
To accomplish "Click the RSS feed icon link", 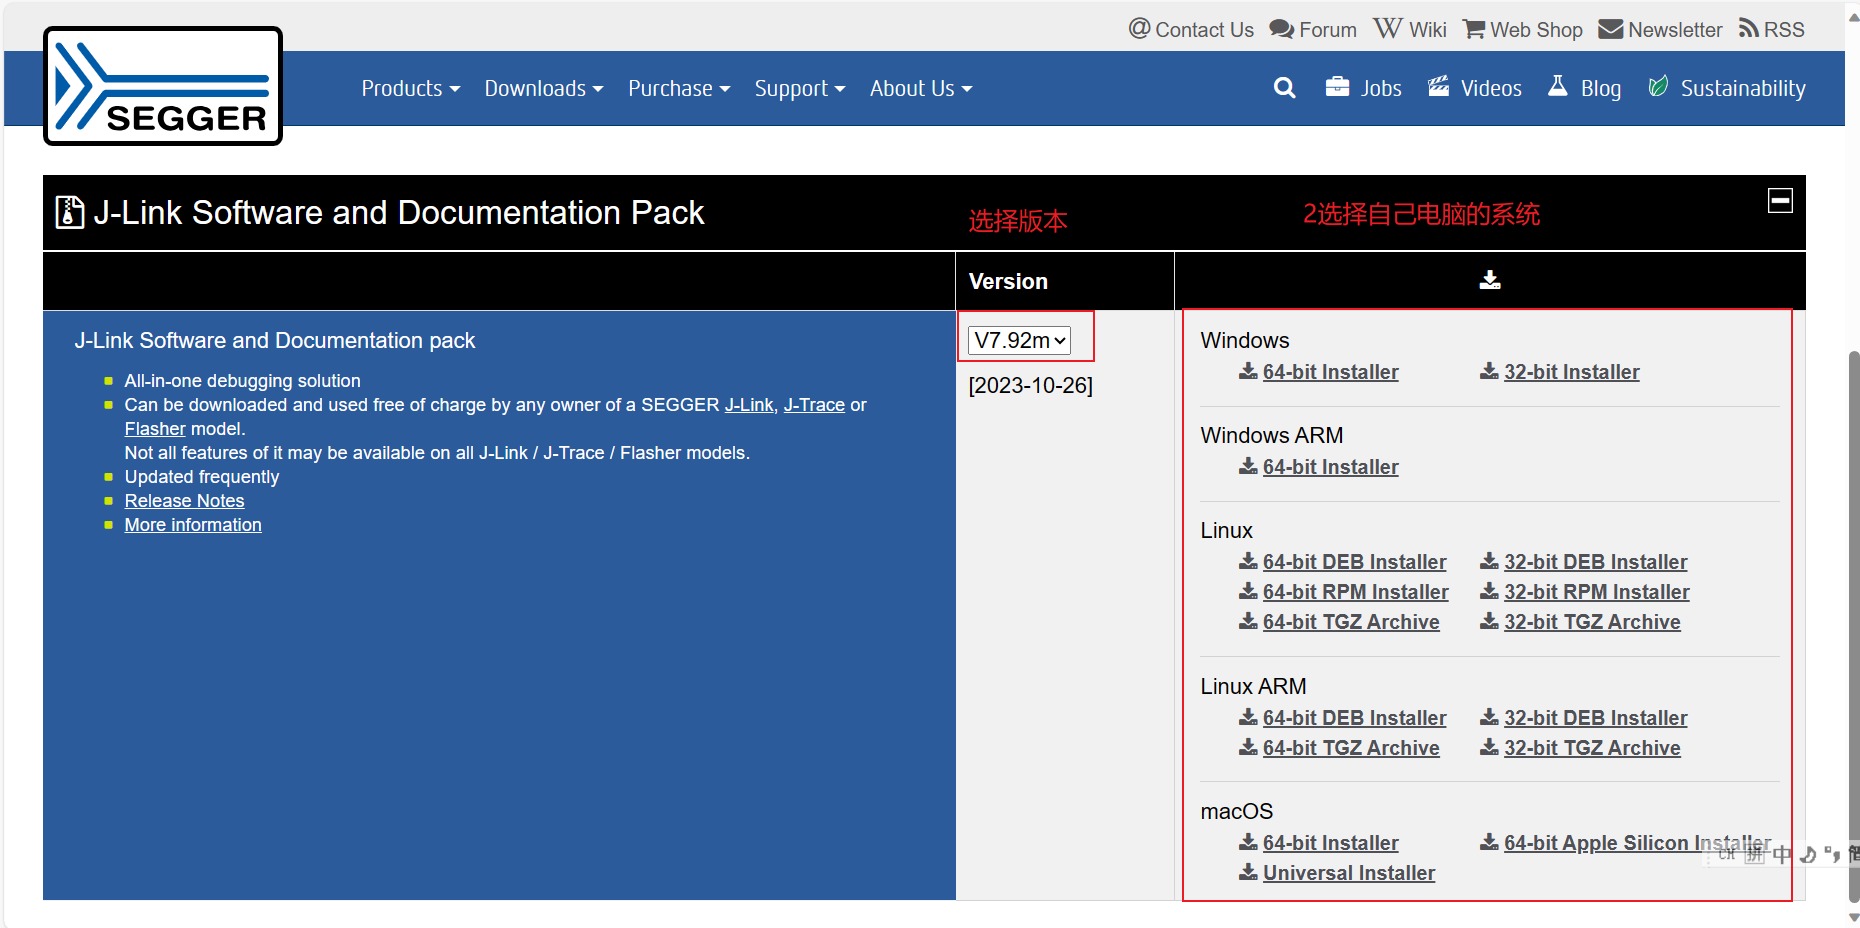I will coord(1772,29).
